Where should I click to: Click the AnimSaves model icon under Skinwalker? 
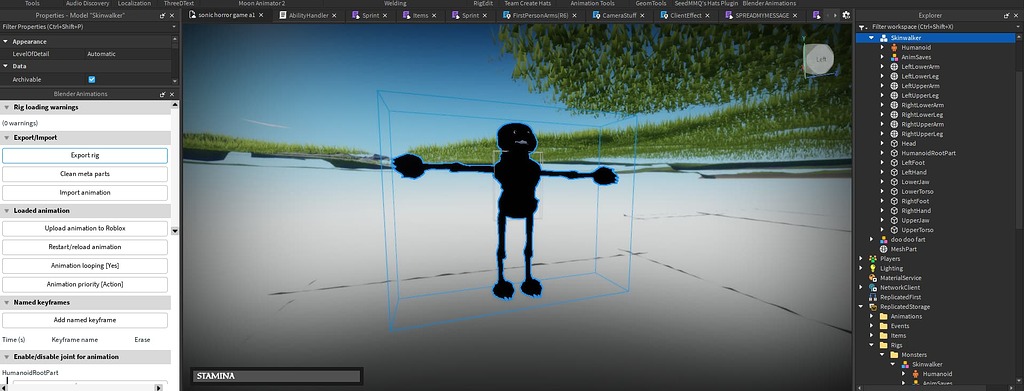pos(894,57)
